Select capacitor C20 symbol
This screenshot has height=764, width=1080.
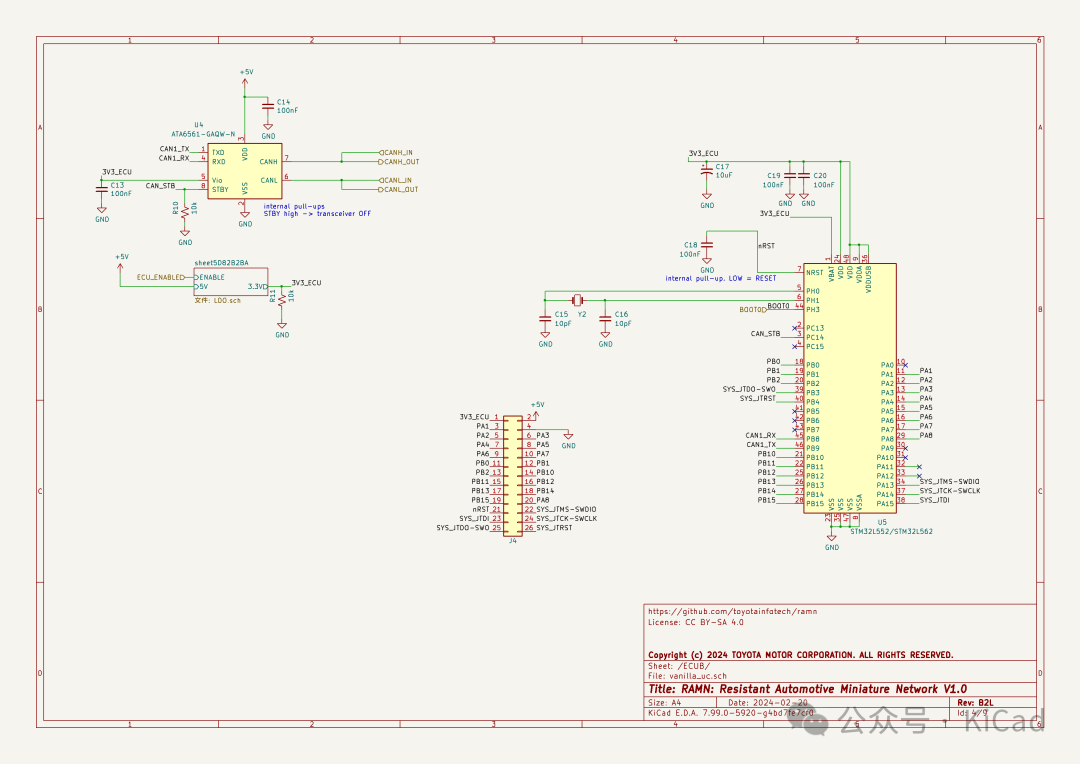(804, 176)
